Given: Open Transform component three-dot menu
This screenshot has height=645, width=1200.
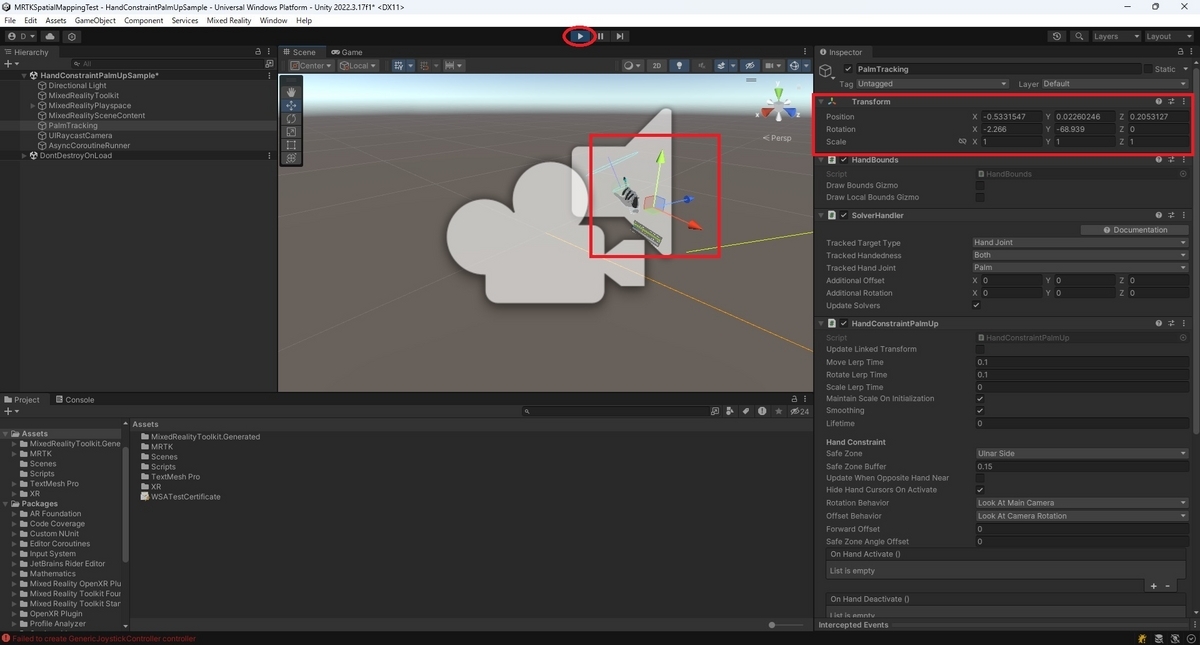Looking at the screenshot, I should pos(1184,101).
